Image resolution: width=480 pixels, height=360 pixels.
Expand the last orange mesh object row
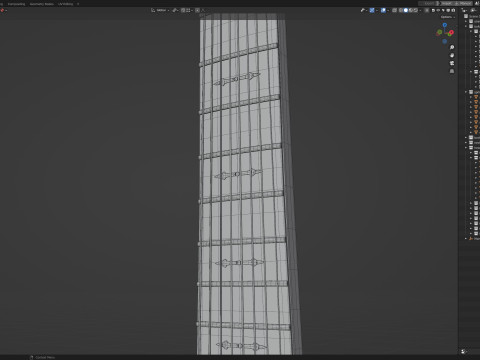tap(471, 132)
